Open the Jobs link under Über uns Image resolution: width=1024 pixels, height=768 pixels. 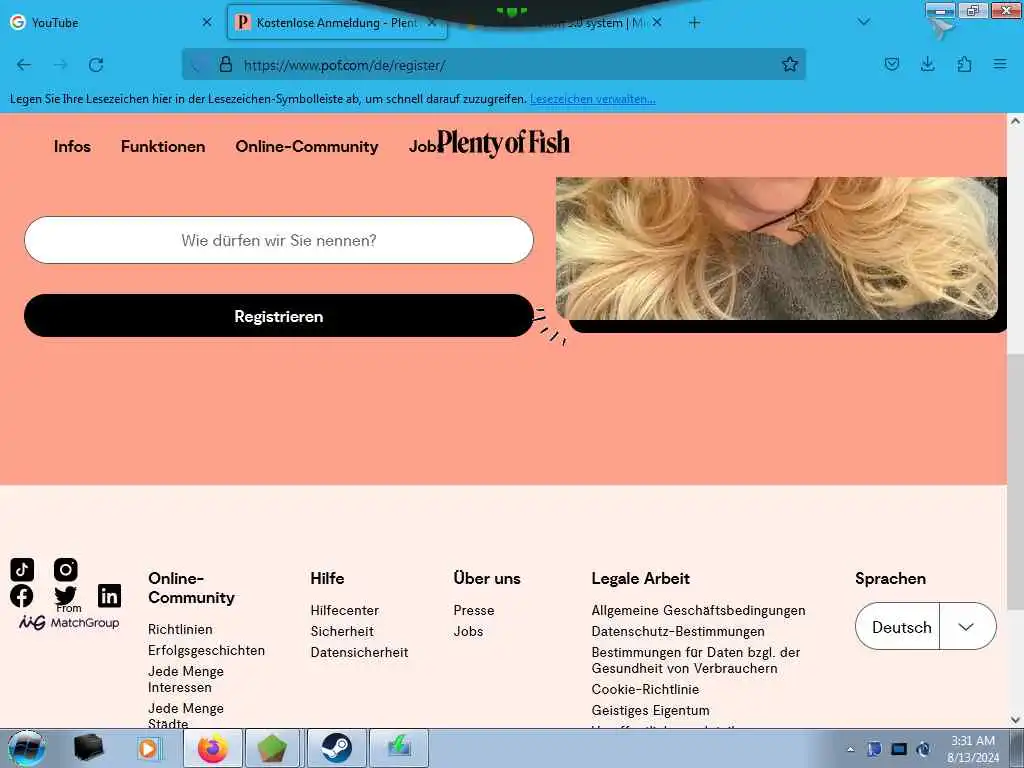[468, 632]
